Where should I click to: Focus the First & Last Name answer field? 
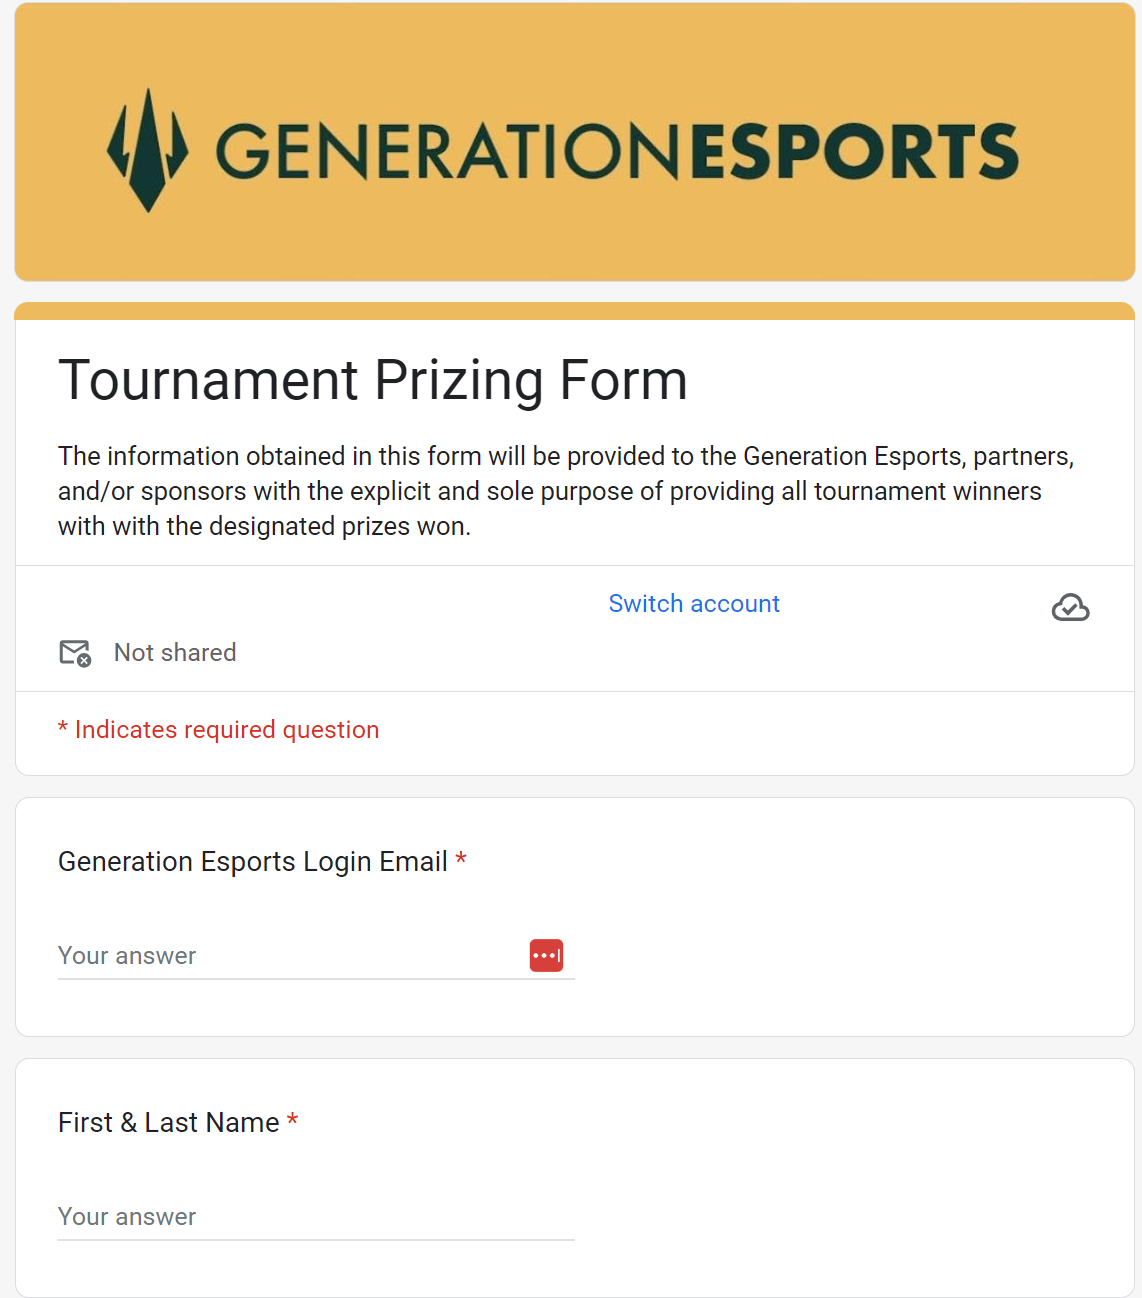[x=316, y=1217]
